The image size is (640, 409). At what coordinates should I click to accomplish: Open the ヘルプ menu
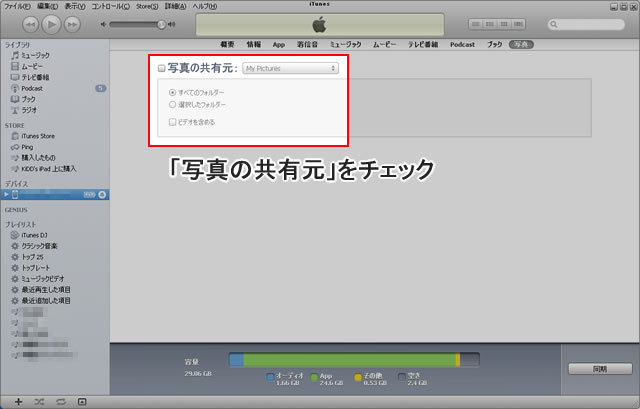click(205, 6)
